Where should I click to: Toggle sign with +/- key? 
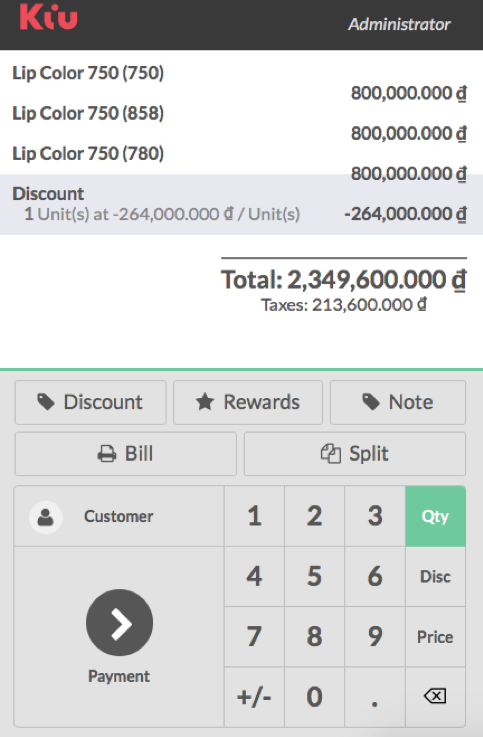pyautogui.click(x=254, y=697)
